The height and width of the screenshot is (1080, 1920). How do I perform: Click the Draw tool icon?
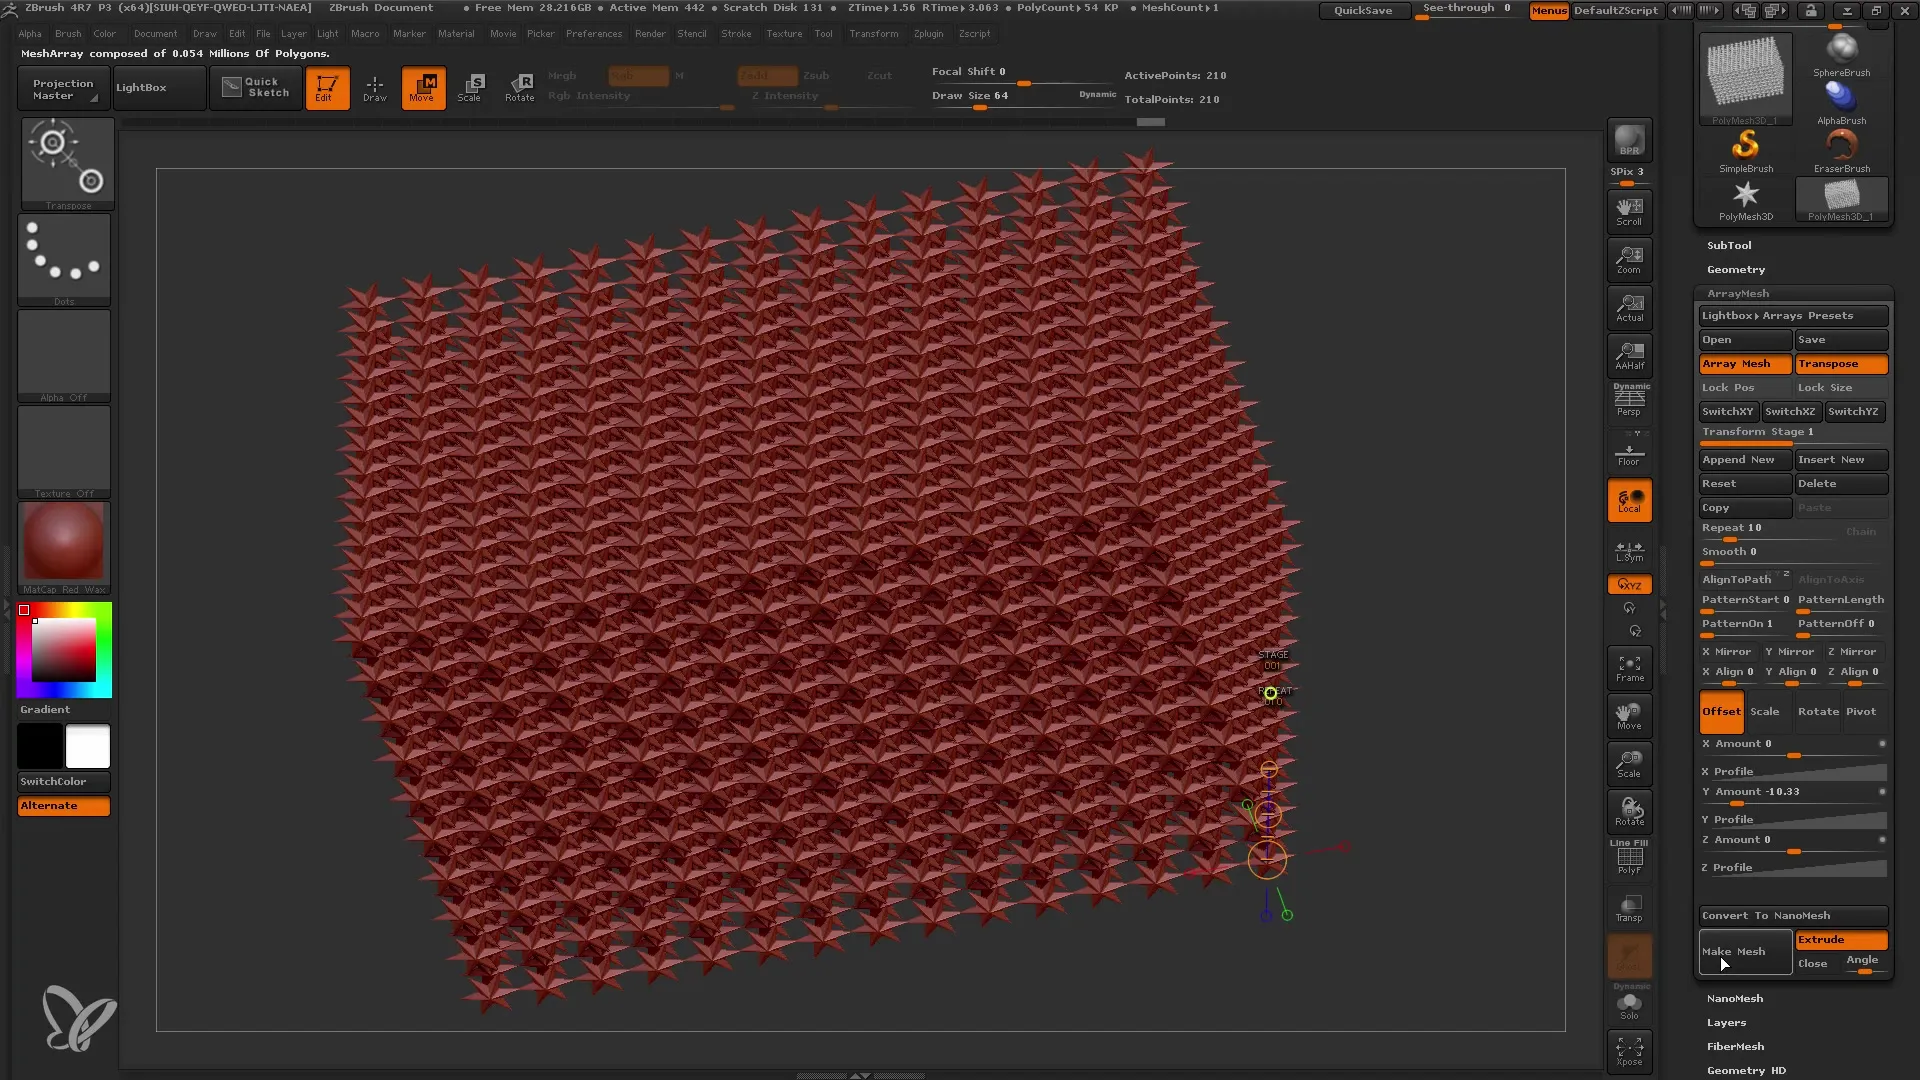[x=373, y=87]
